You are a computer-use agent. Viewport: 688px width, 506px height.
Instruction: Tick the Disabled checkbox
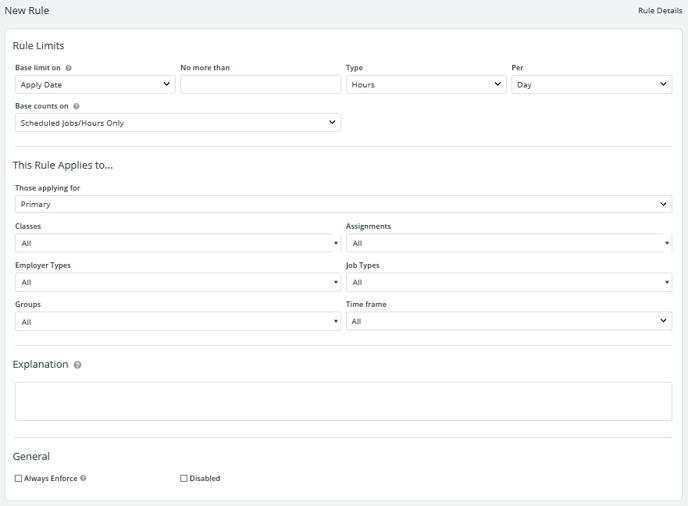(x=184, y=478)
